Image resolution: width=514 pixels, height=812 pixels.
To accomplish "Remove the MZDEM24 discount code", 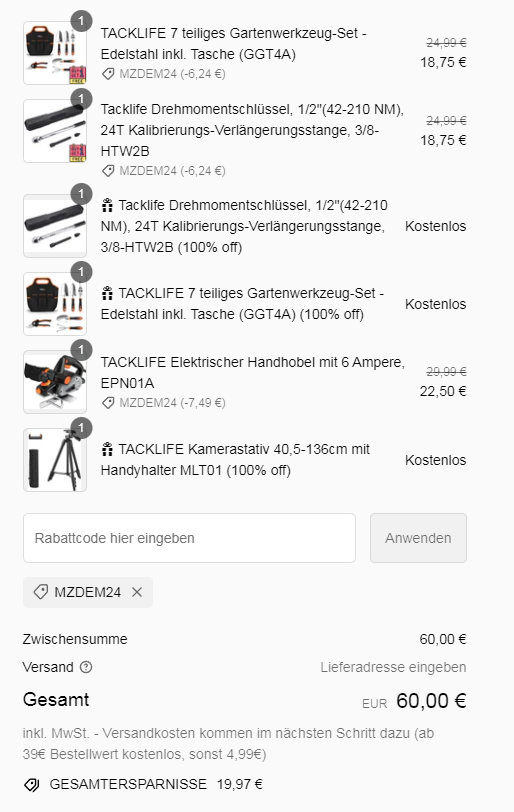I will click(137, 592).
